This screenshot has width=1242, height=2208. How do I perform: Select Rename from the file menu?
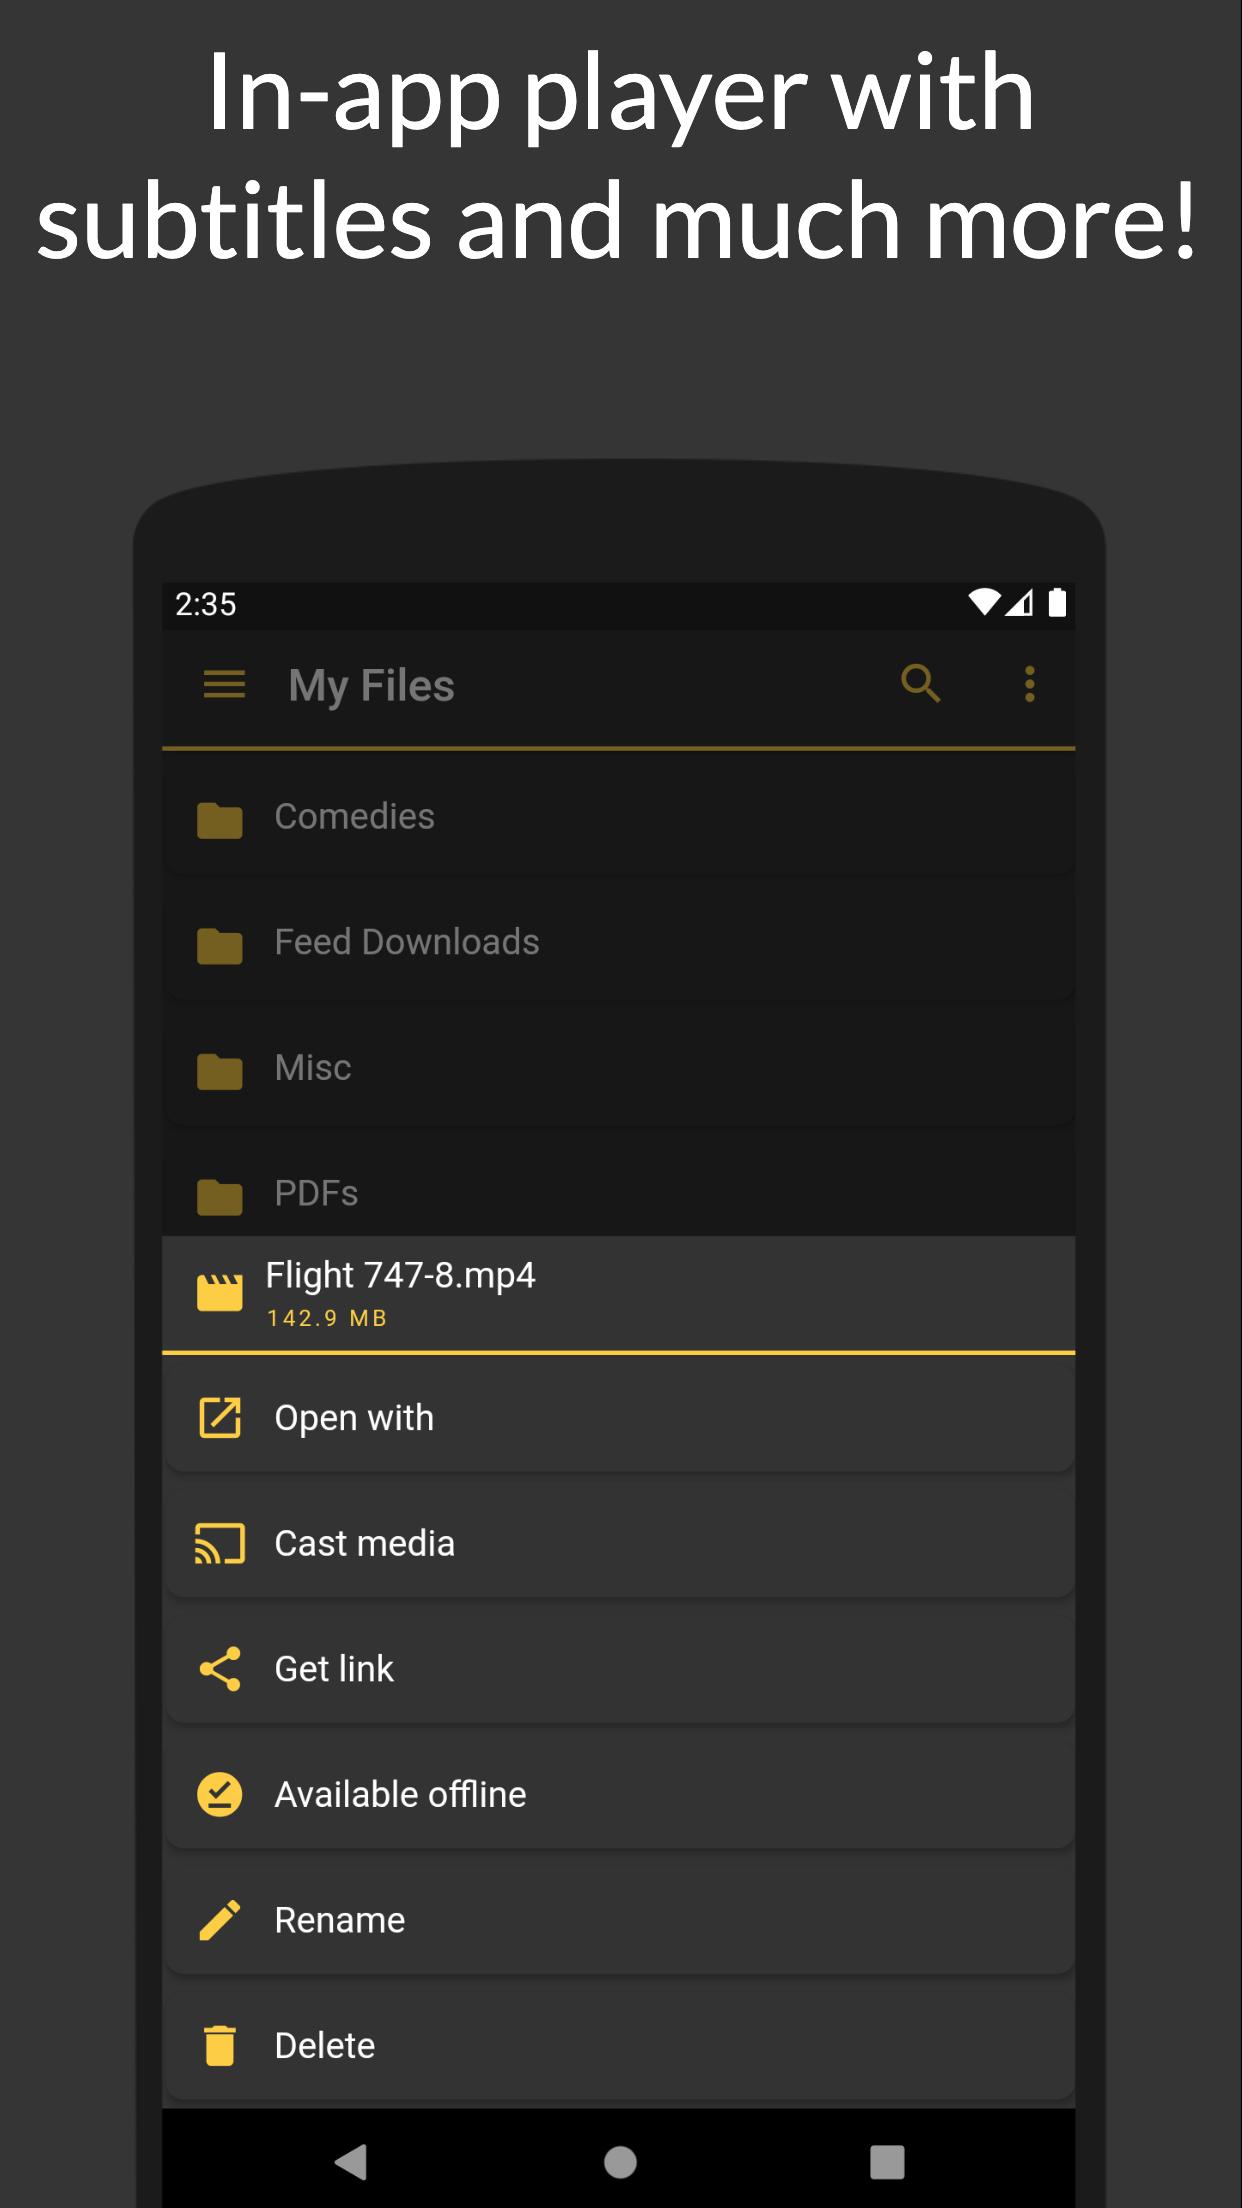[619, 1920]
